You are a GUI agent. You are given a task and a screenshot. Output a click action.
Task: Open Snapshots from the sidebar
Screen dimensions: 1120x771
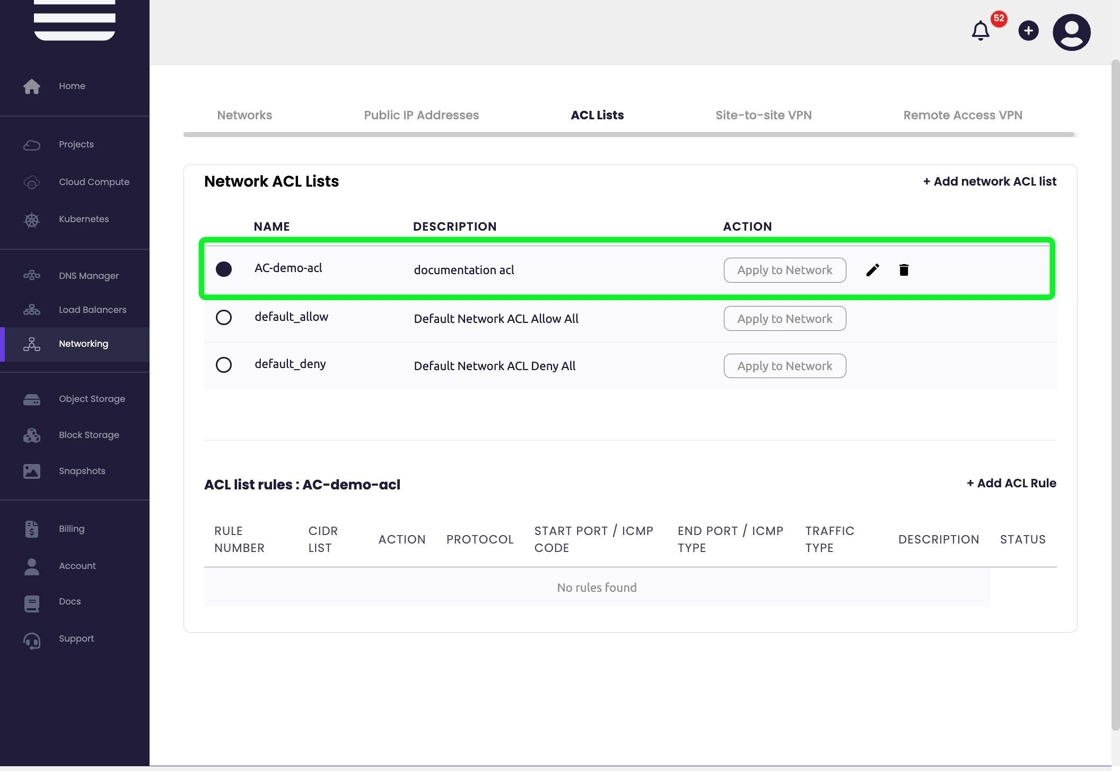[x=81, y=471]
